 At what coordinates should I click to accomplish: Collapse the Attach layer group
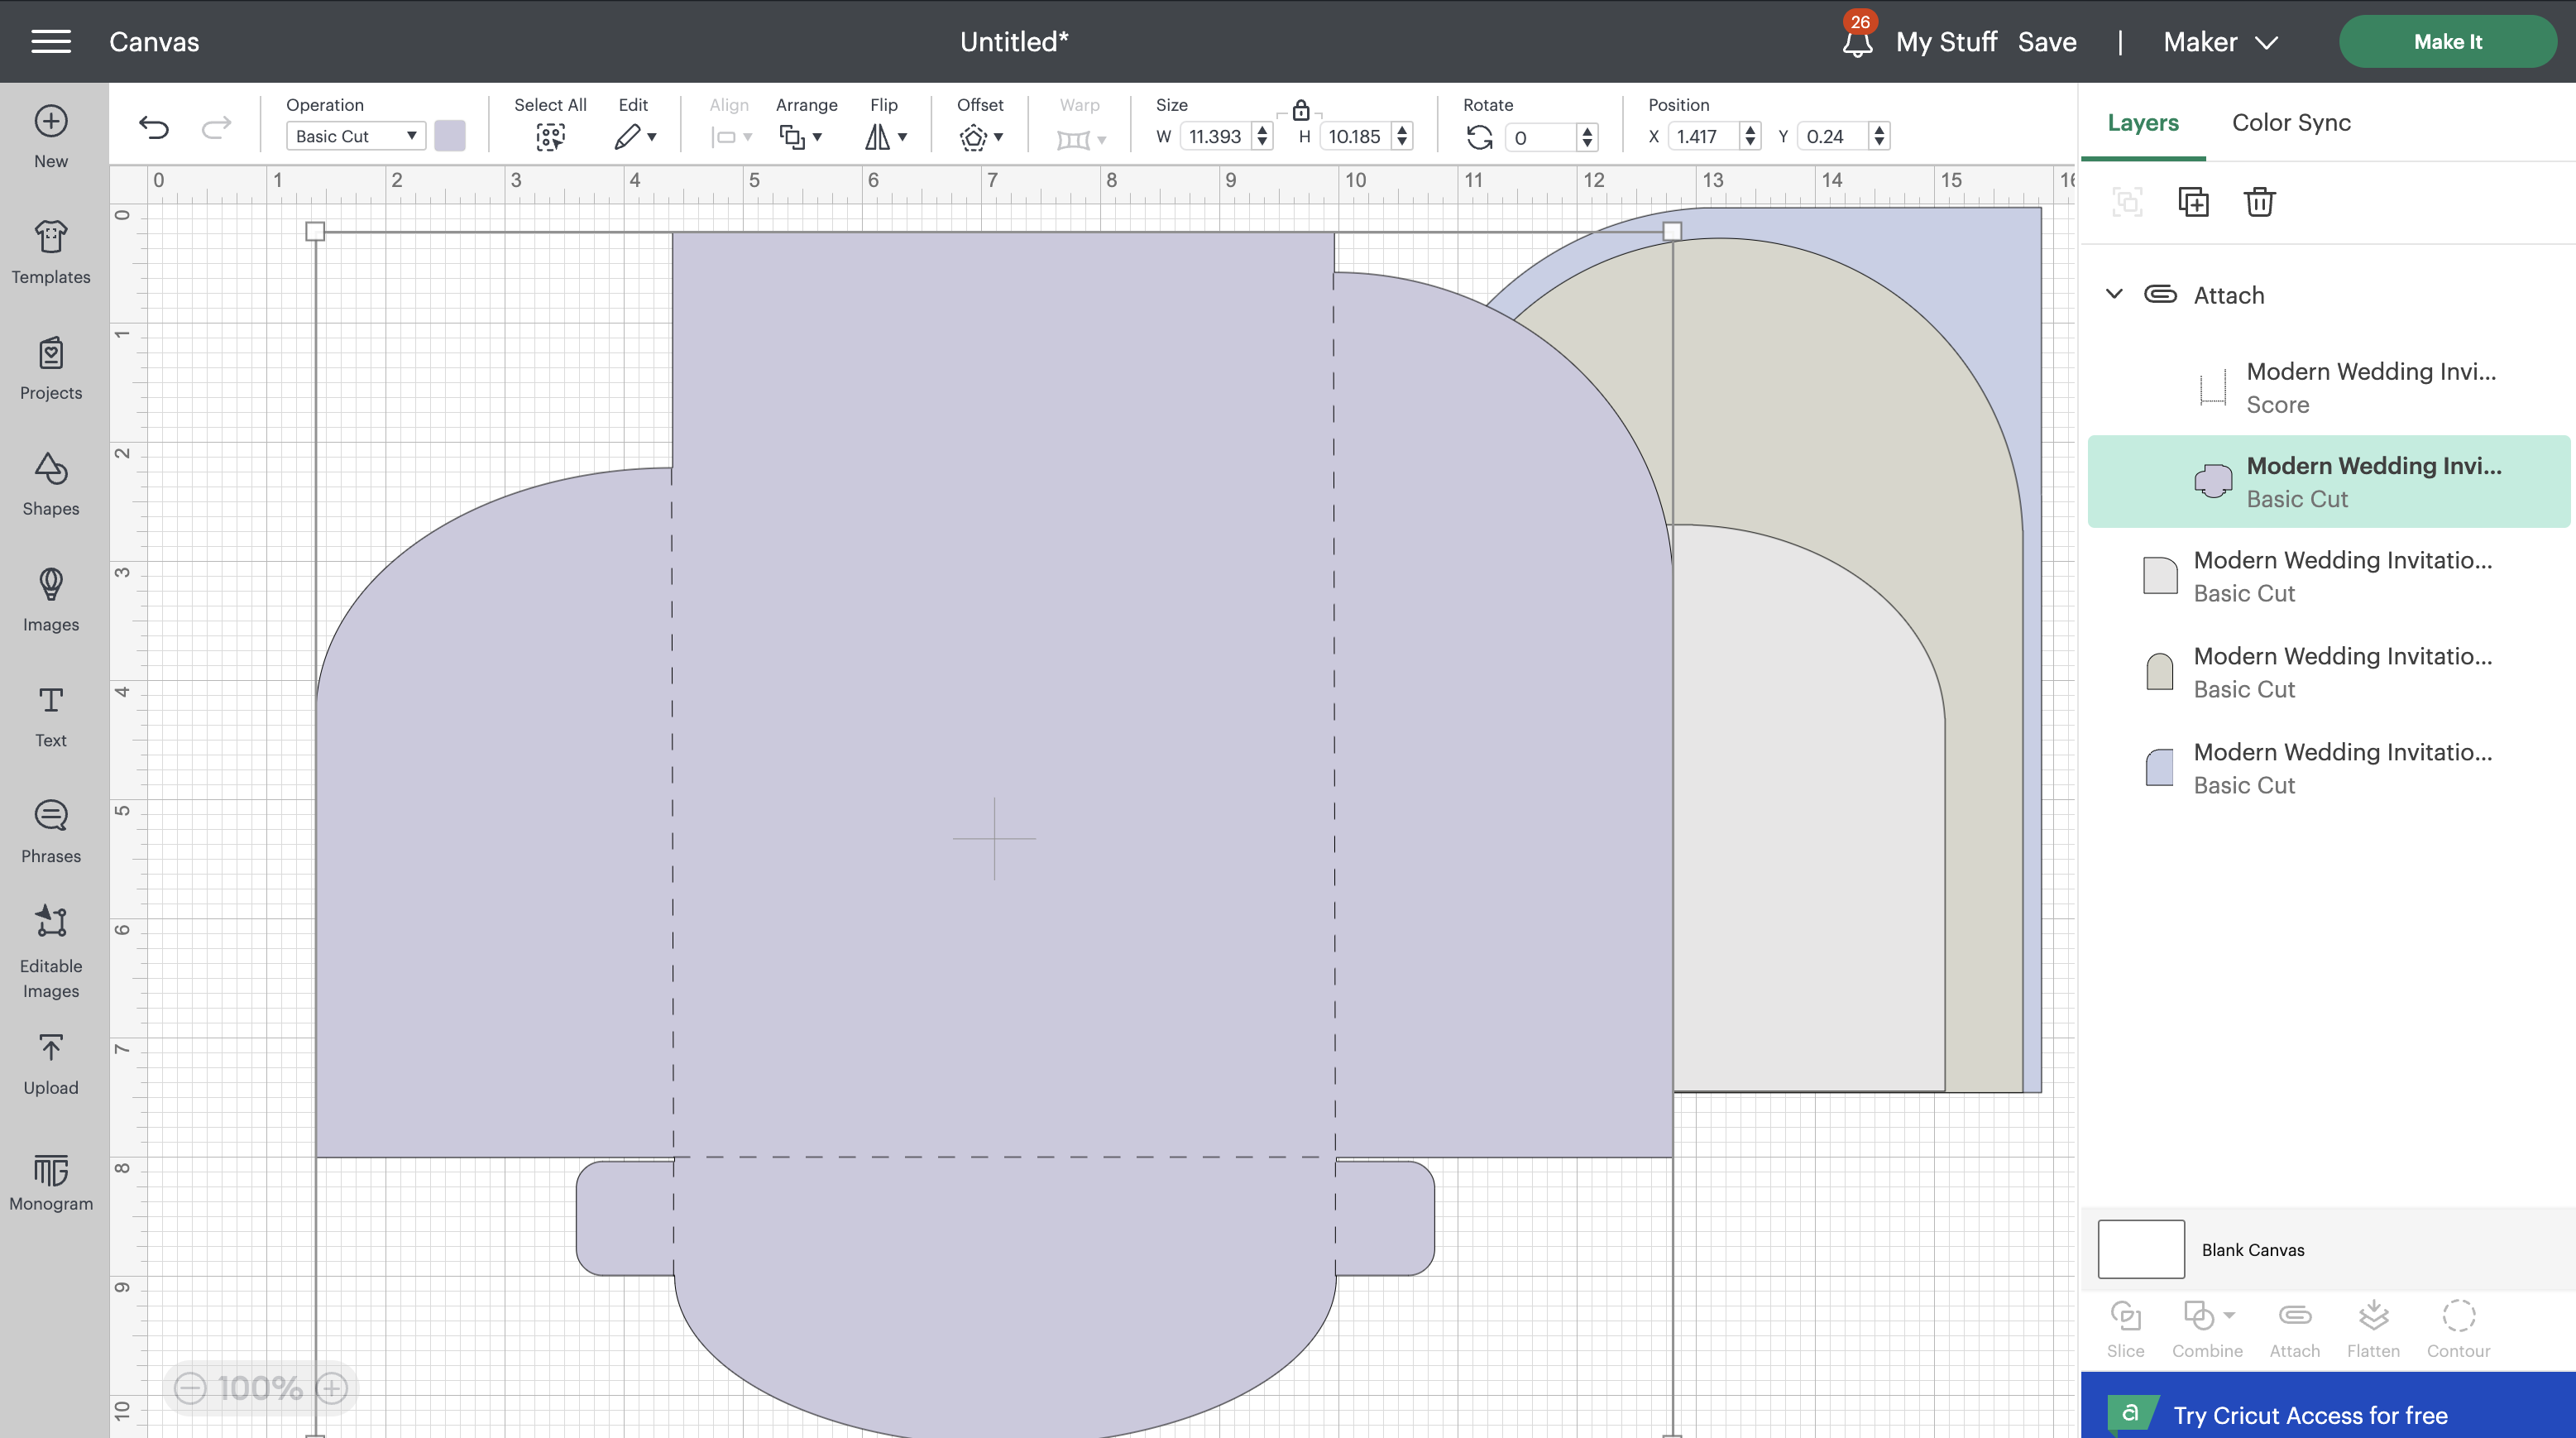point(2114,294)
